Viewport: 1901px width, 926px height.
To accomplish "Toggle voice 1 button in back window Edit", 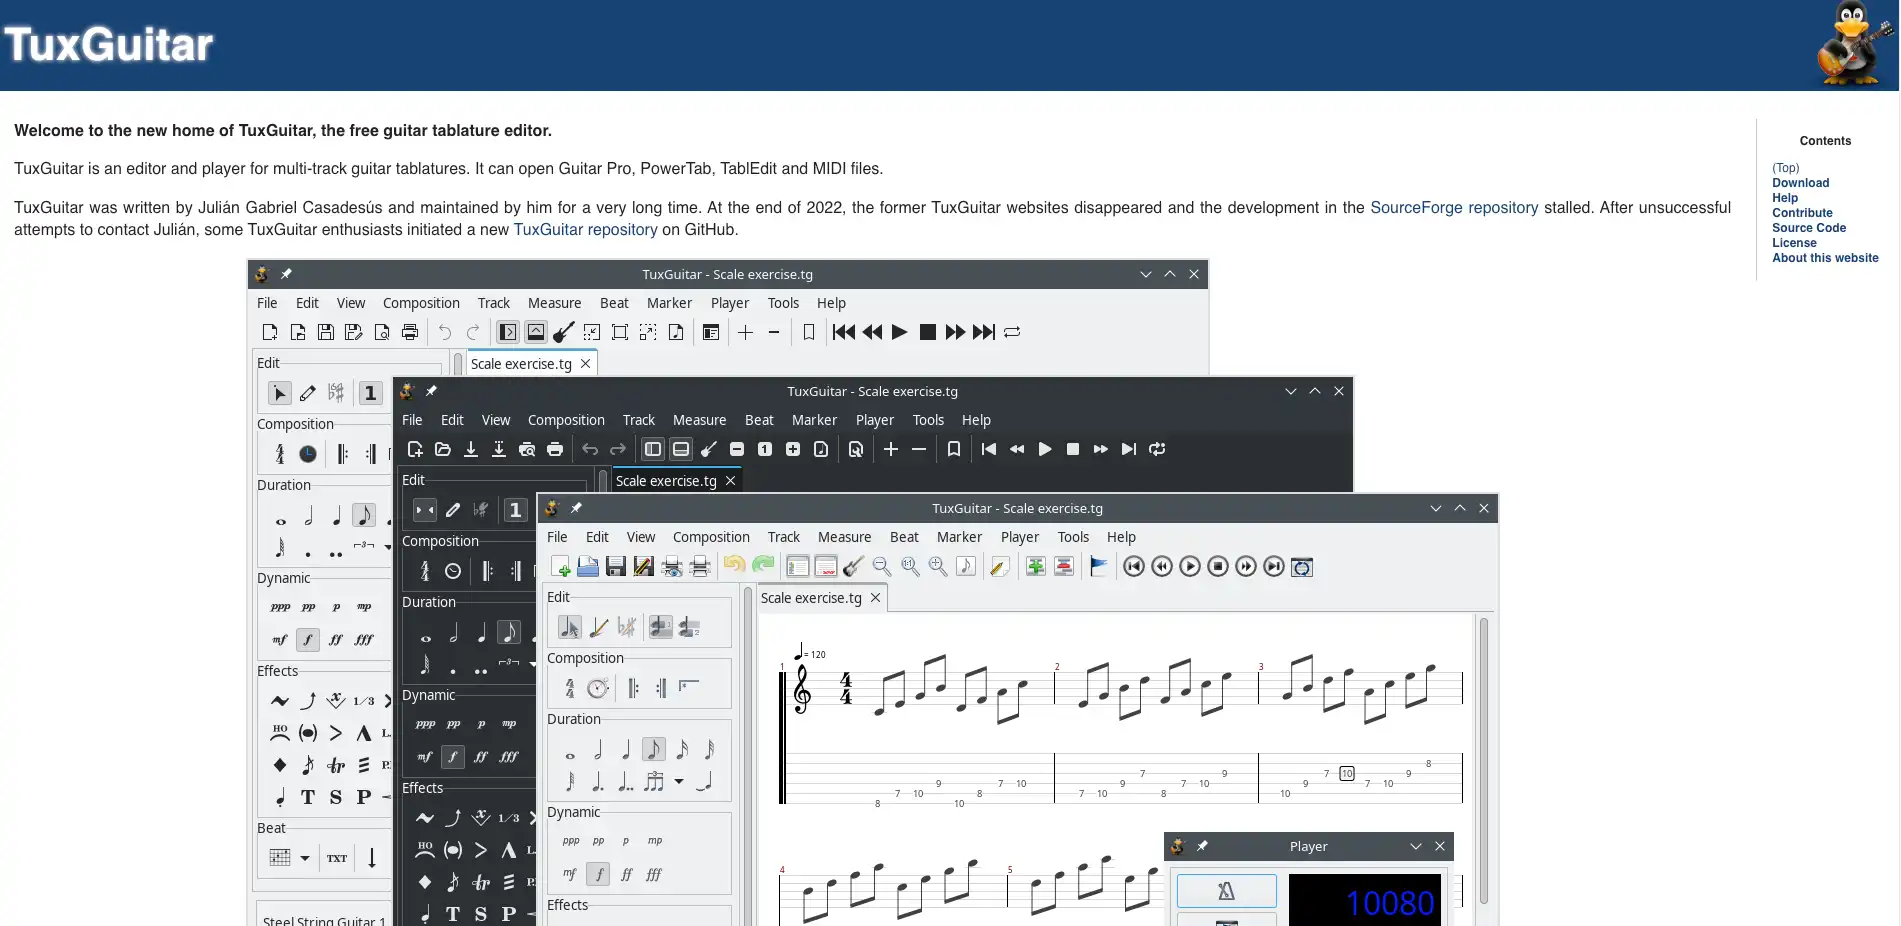I will (370, 393).
